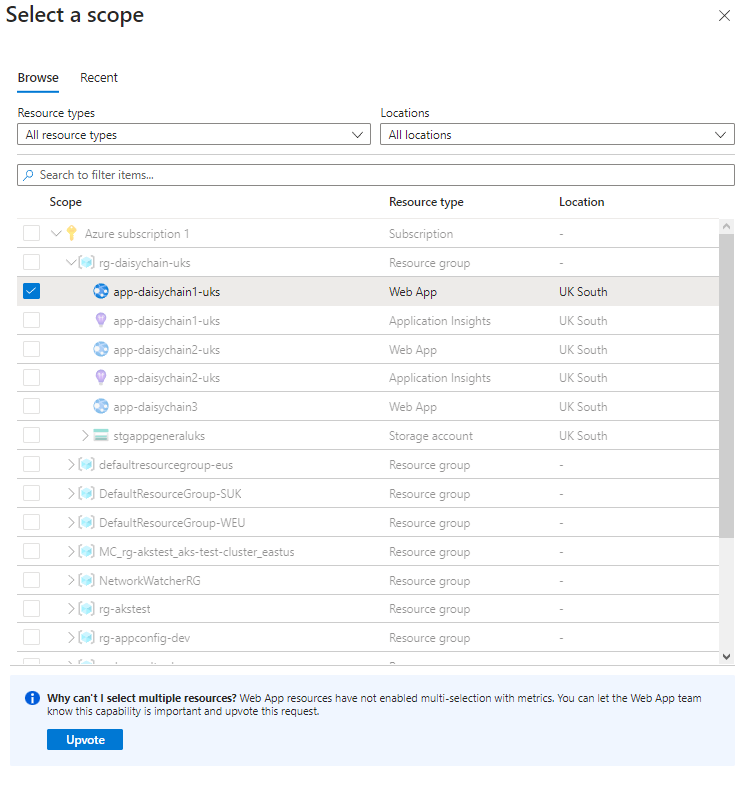
Task: Expand the MC_rg-akstest_aks-test-cluster_eastus group
Action: (x=71, y=551)
